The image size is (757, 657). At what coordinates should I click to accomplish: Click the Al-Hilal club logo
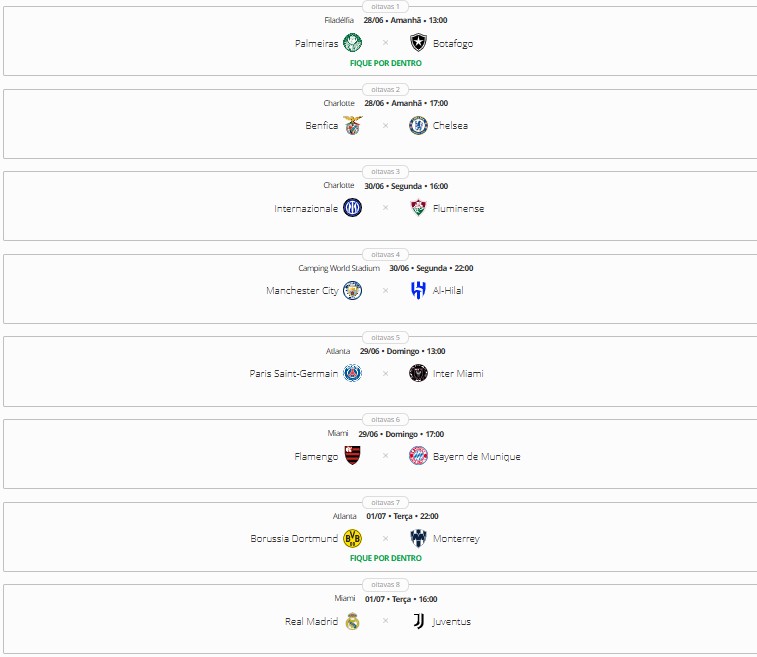click(x=418, y=291)
